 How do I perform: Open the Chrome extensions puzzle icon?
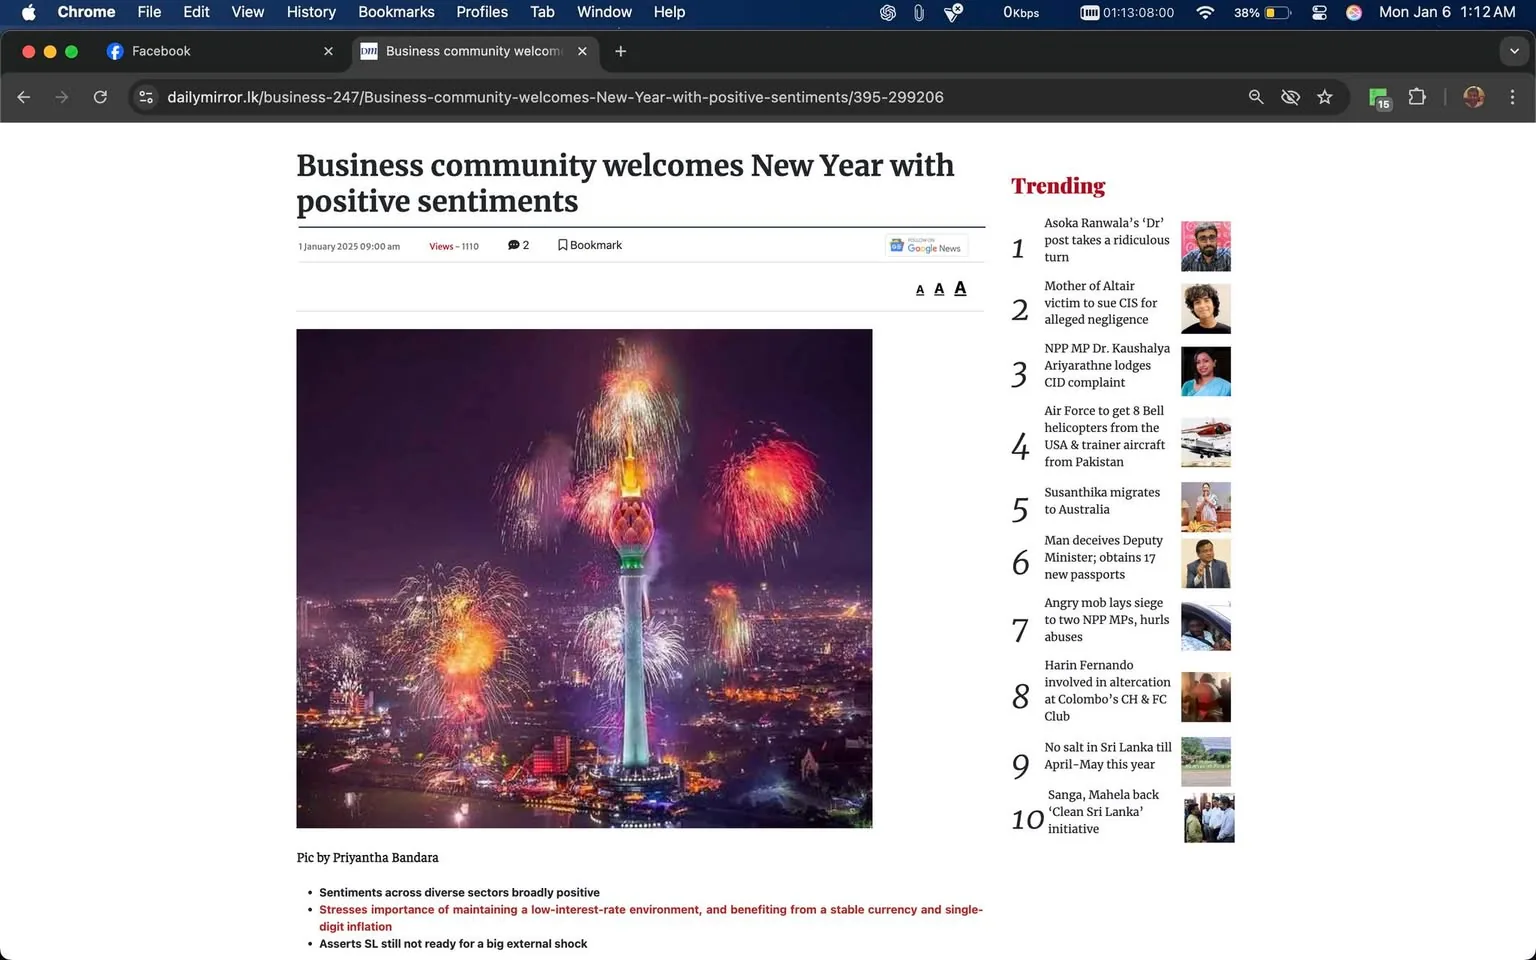pos(1417,97)
